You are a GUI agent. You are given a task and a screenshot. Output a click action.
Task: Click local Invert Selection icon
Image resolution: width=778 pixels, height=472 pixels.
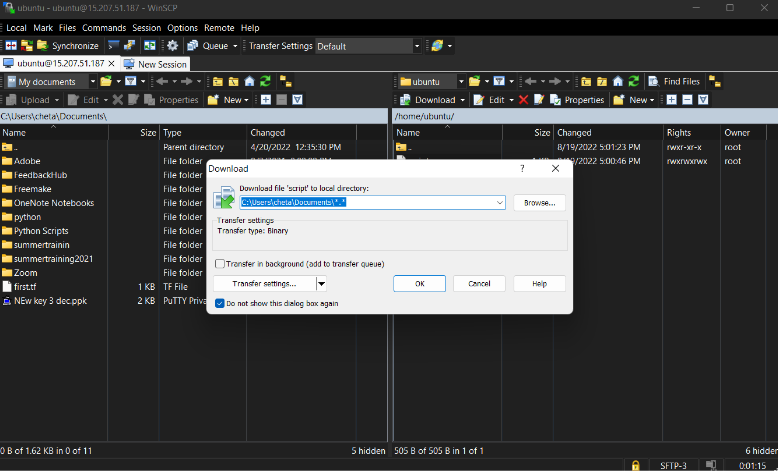coord(297,100)
